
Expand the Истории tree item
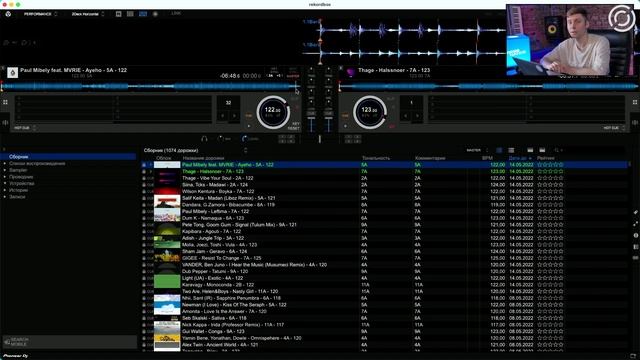[x=5, y=190]
